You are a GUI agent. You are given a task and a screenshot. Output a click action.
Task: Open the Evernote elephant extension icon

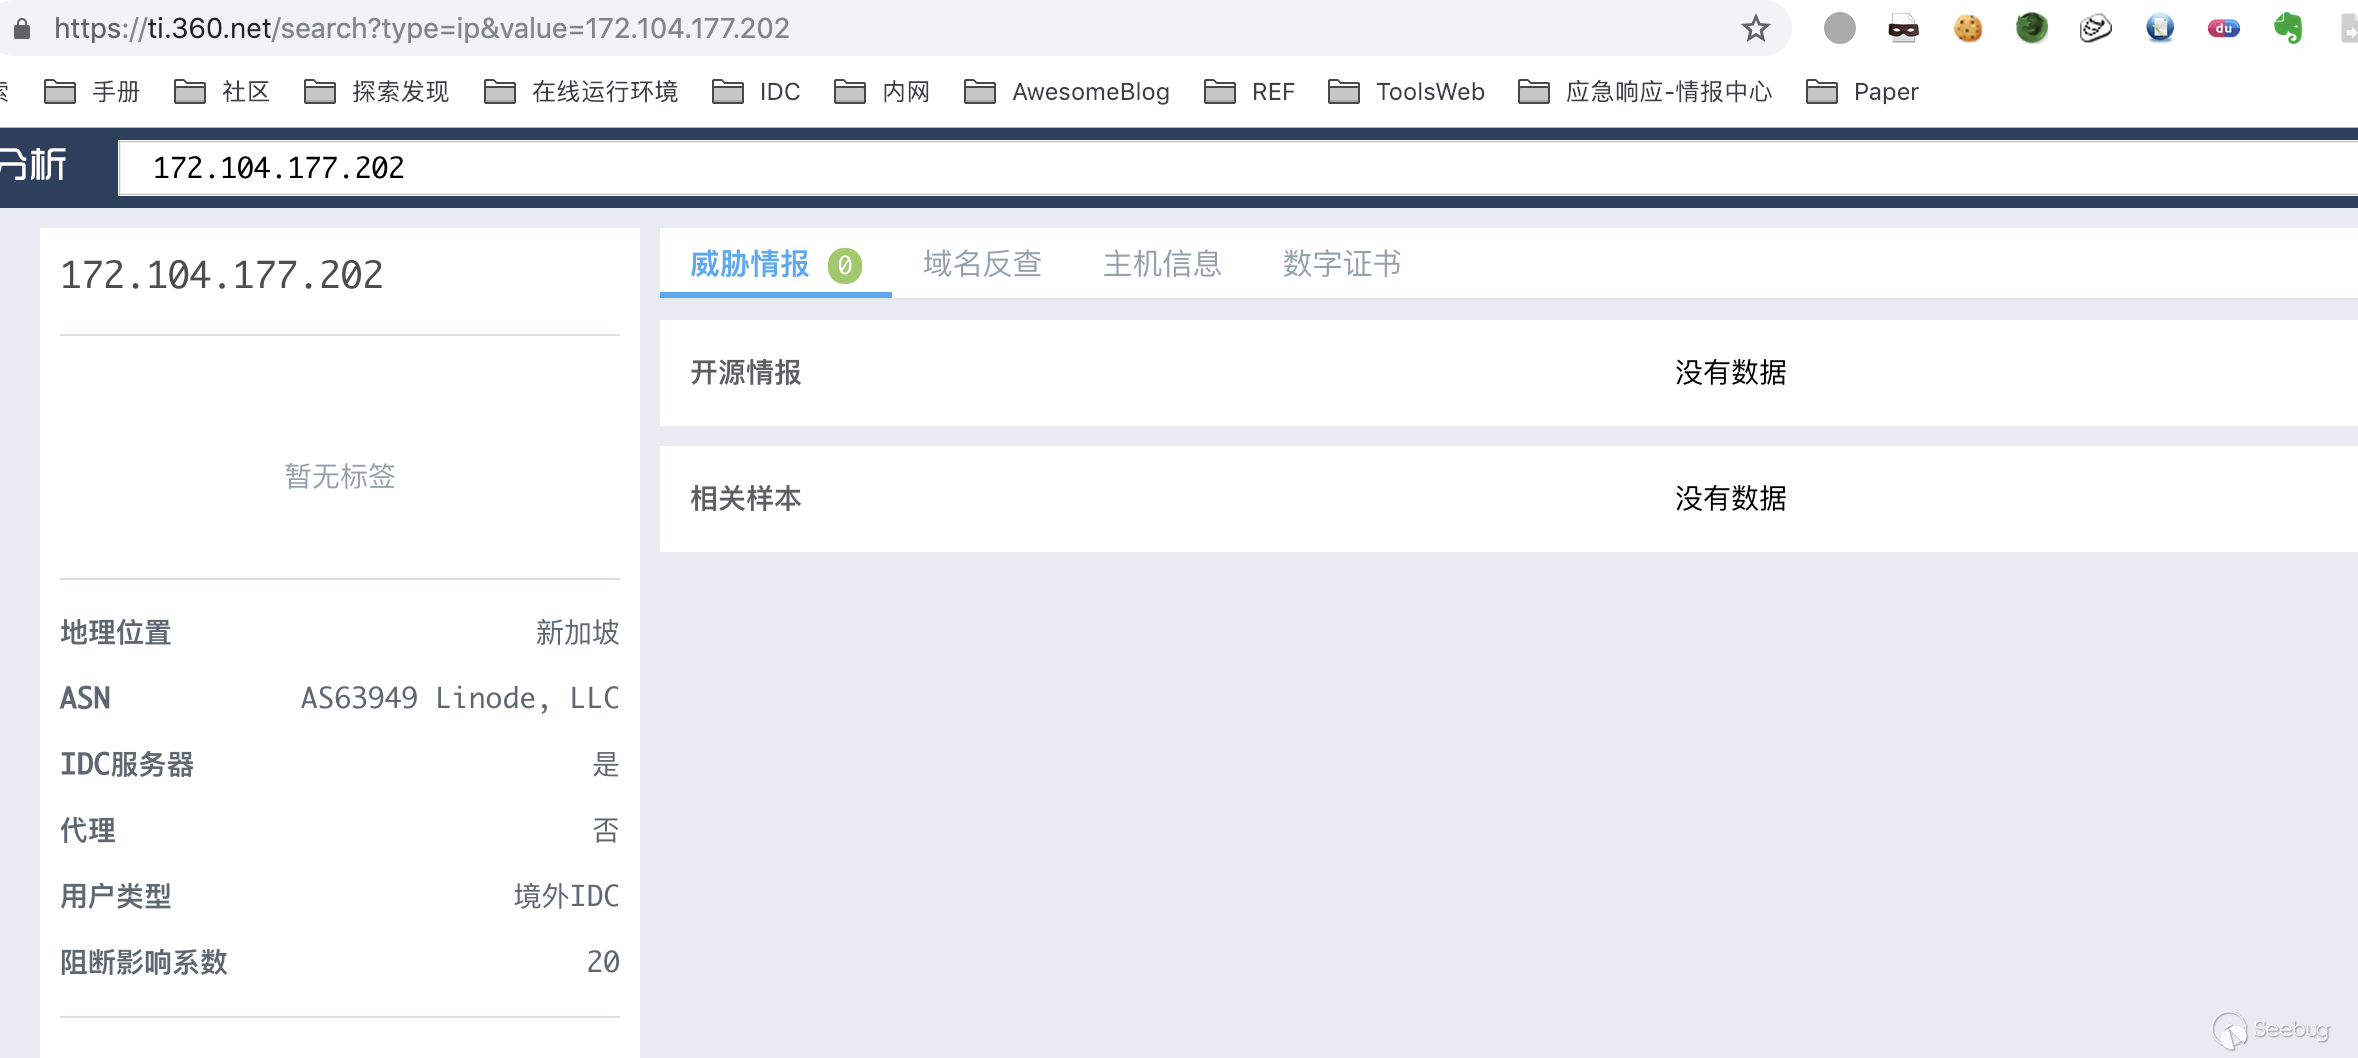point(2288,28)
